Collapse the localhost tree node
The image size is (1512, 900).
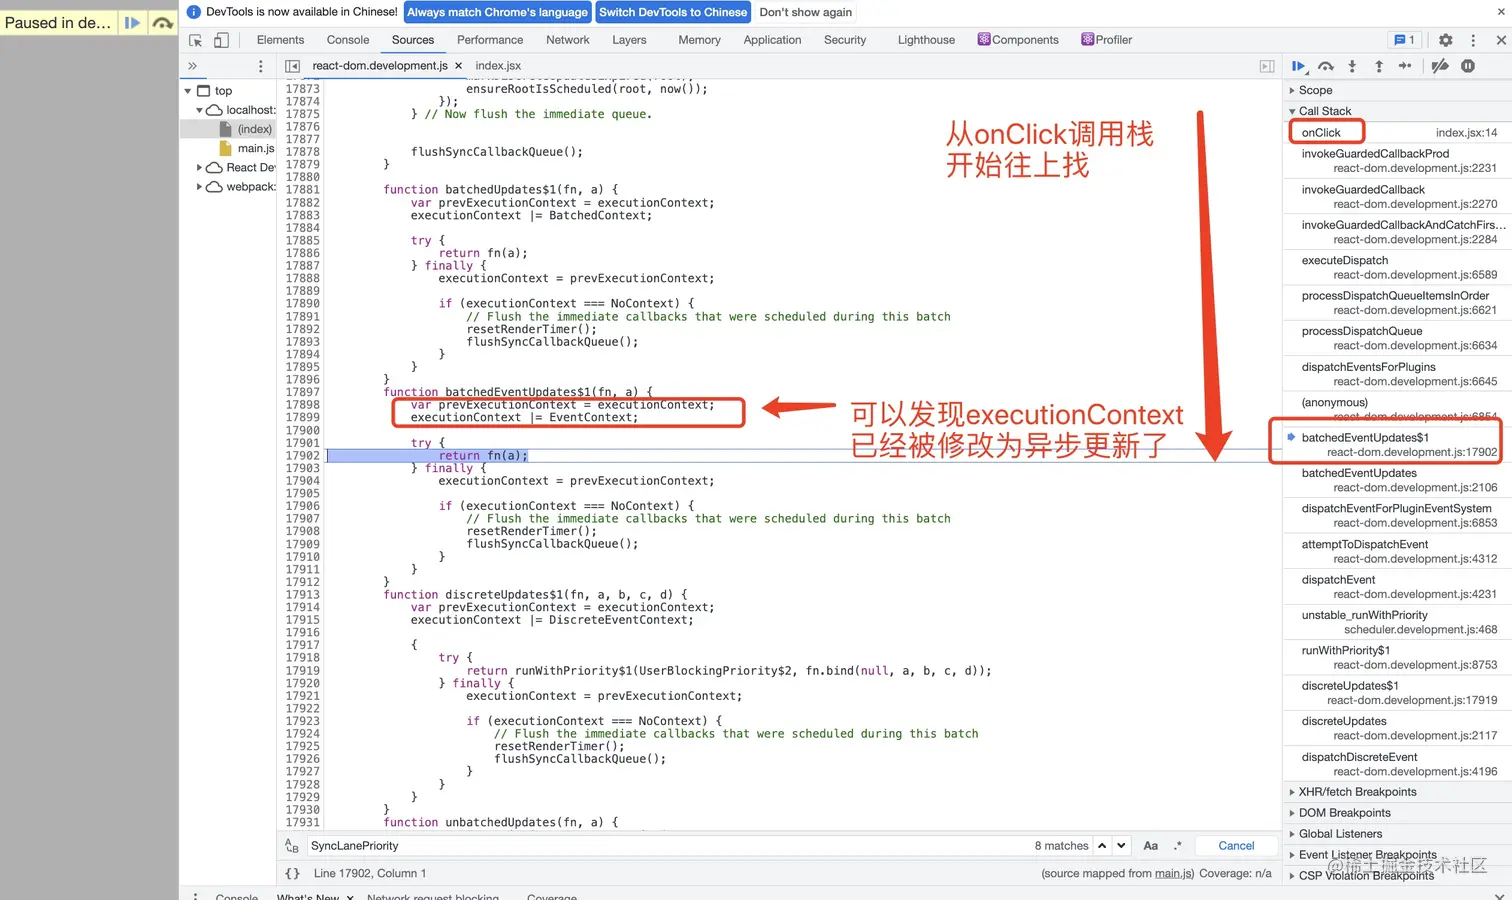[199, 110]
